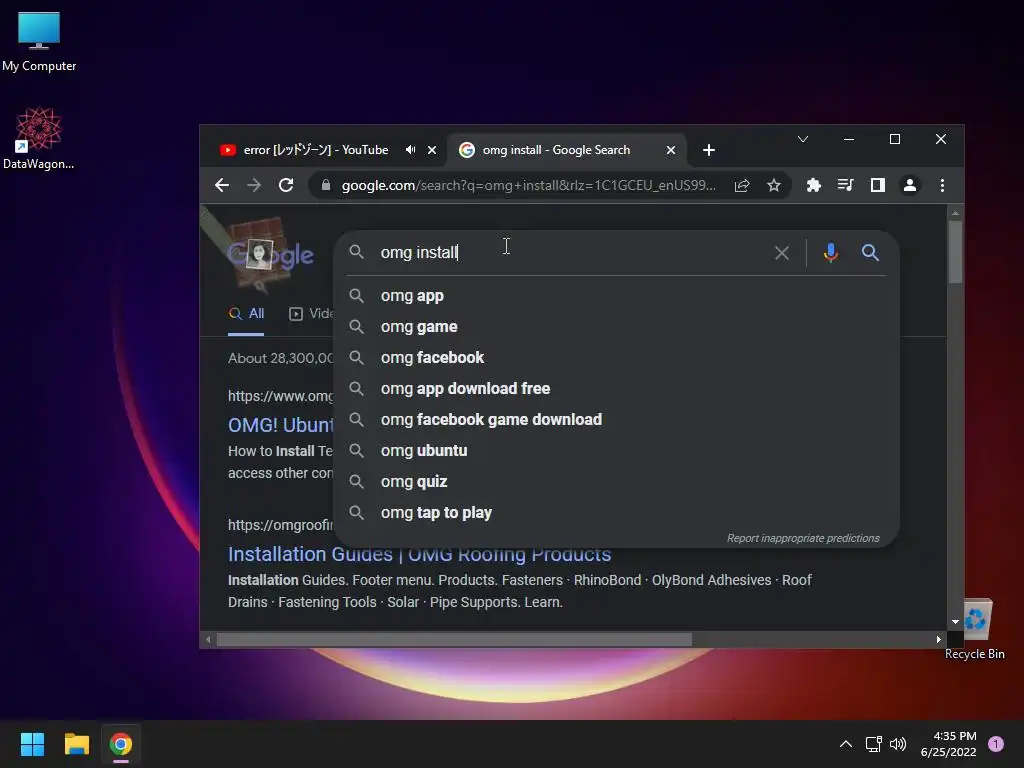Viewport: 1024px width, 768px height.
Task: Click the 'About 28,300,00' results count text
Action: click(281, 359)
